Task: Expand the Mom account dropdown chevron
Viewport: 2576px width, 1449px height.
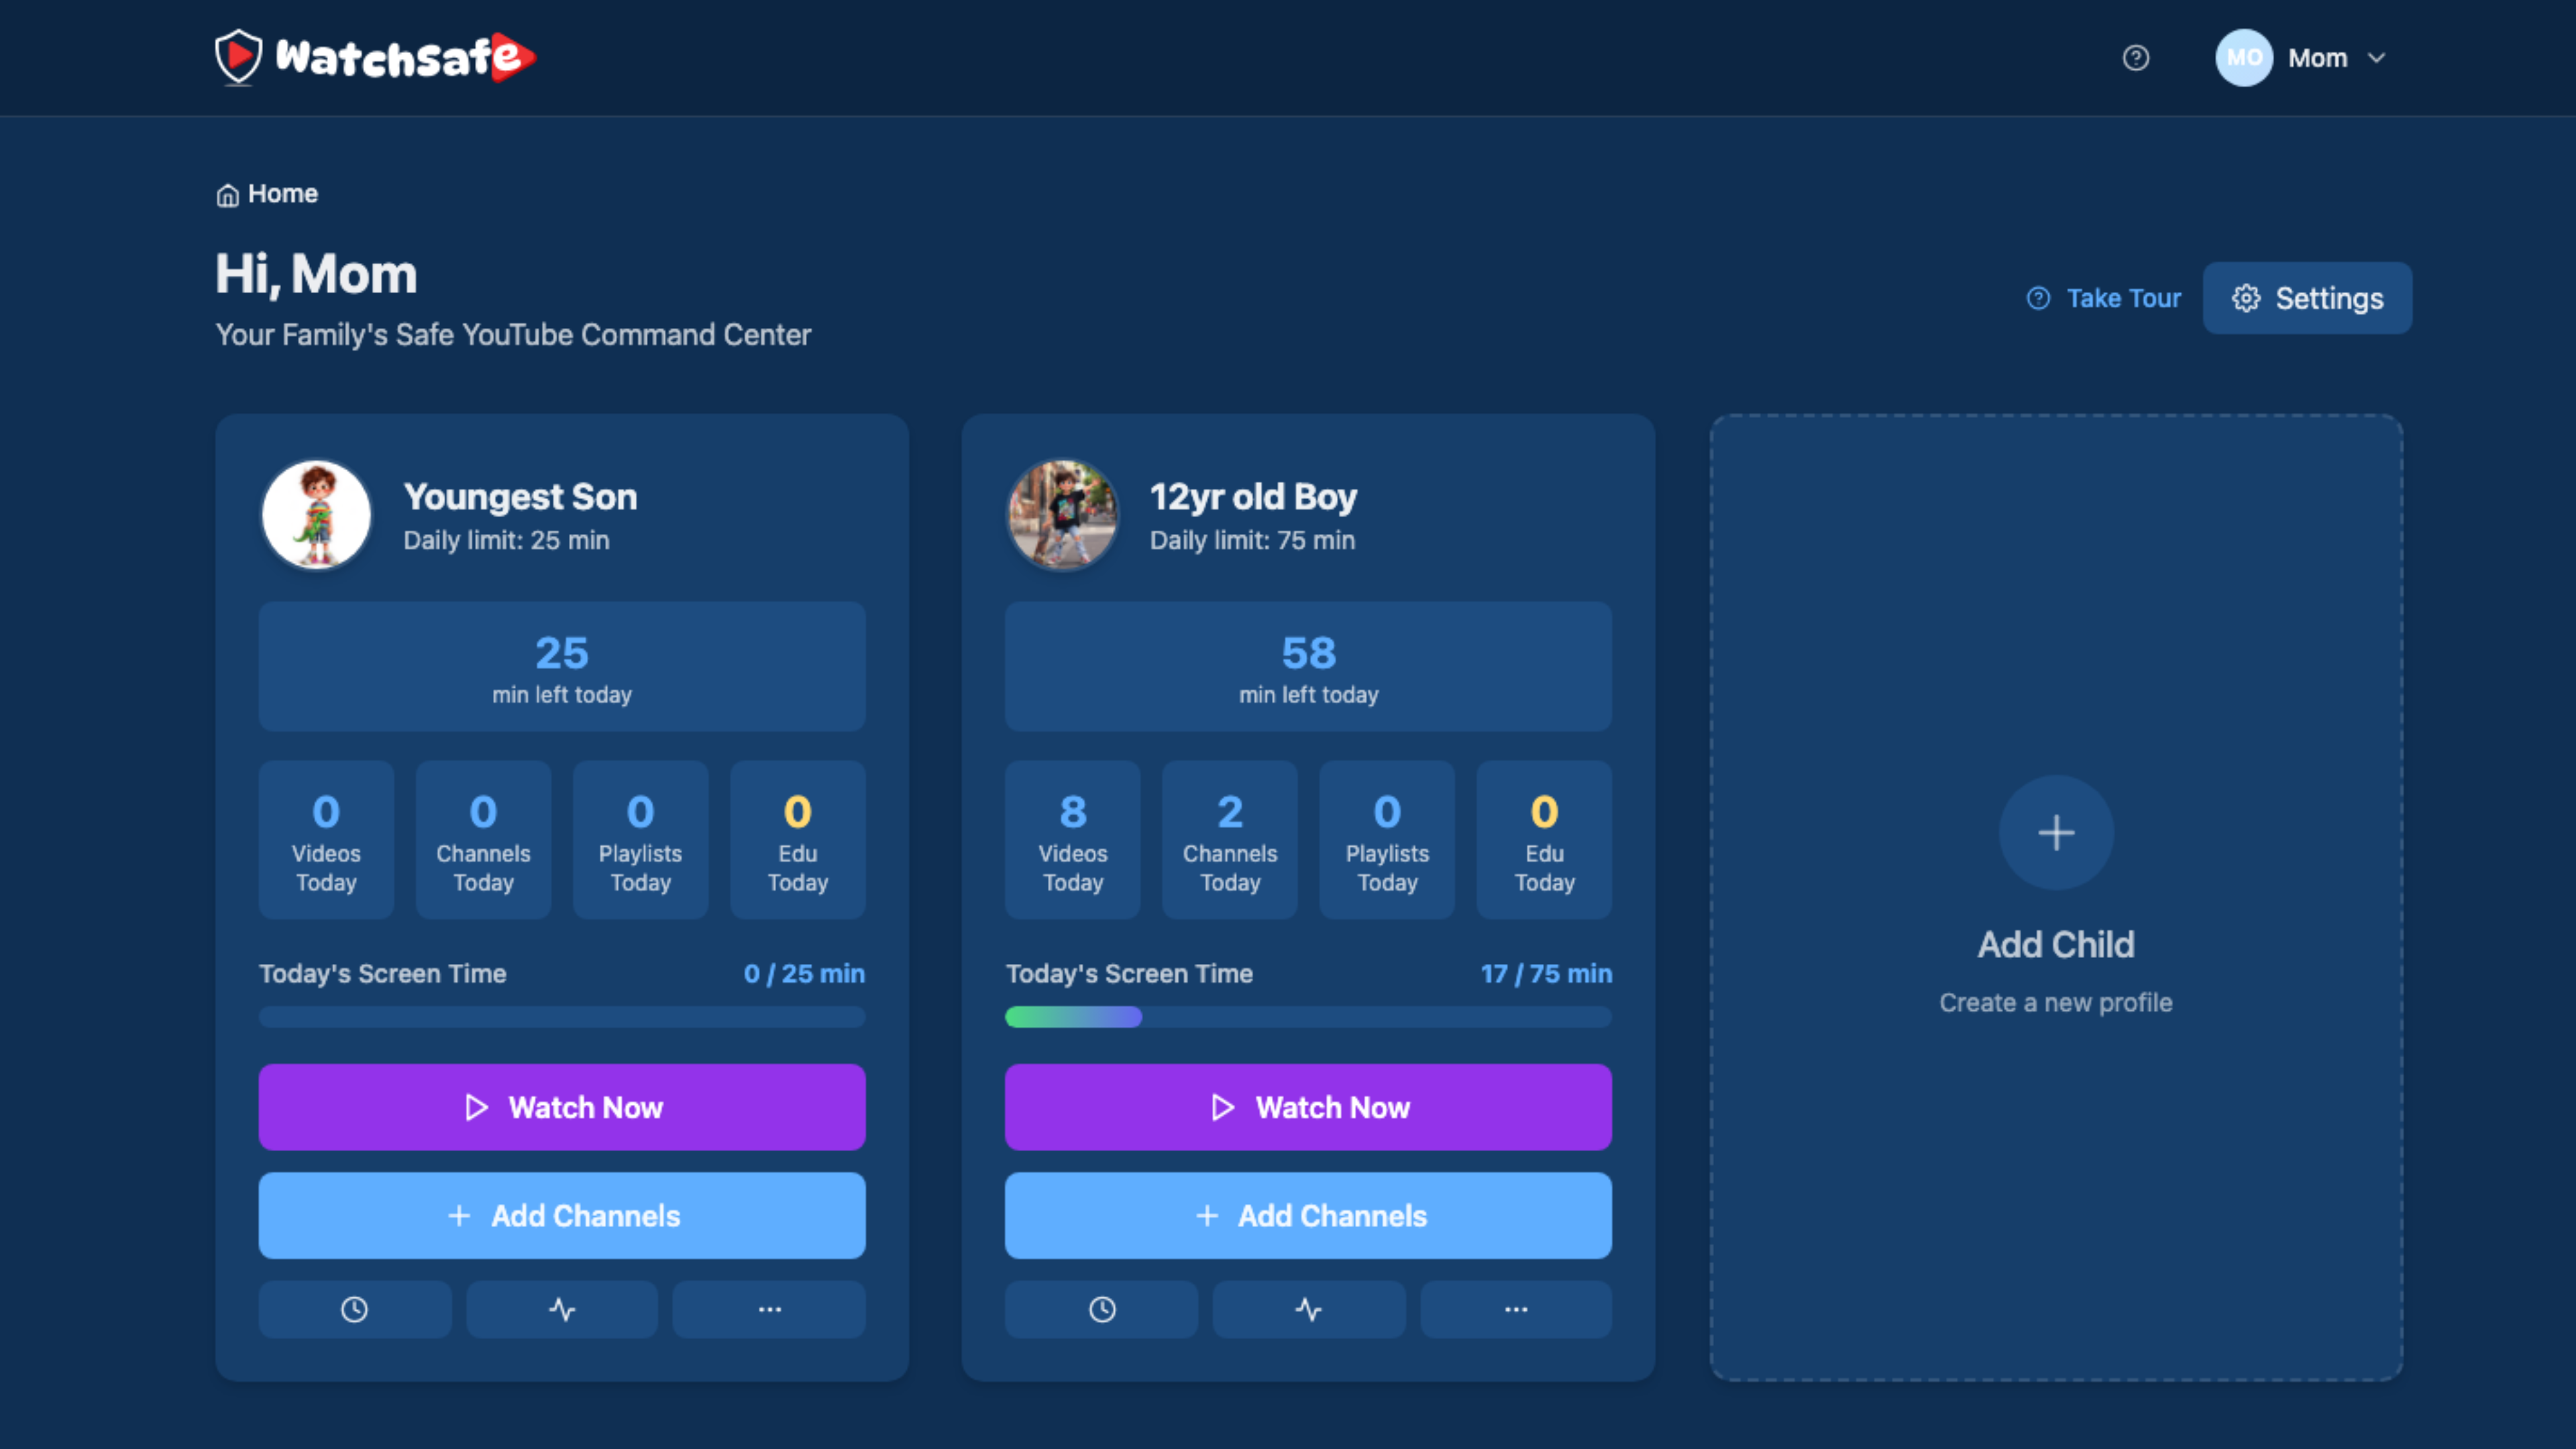Action: [2377, 58]
